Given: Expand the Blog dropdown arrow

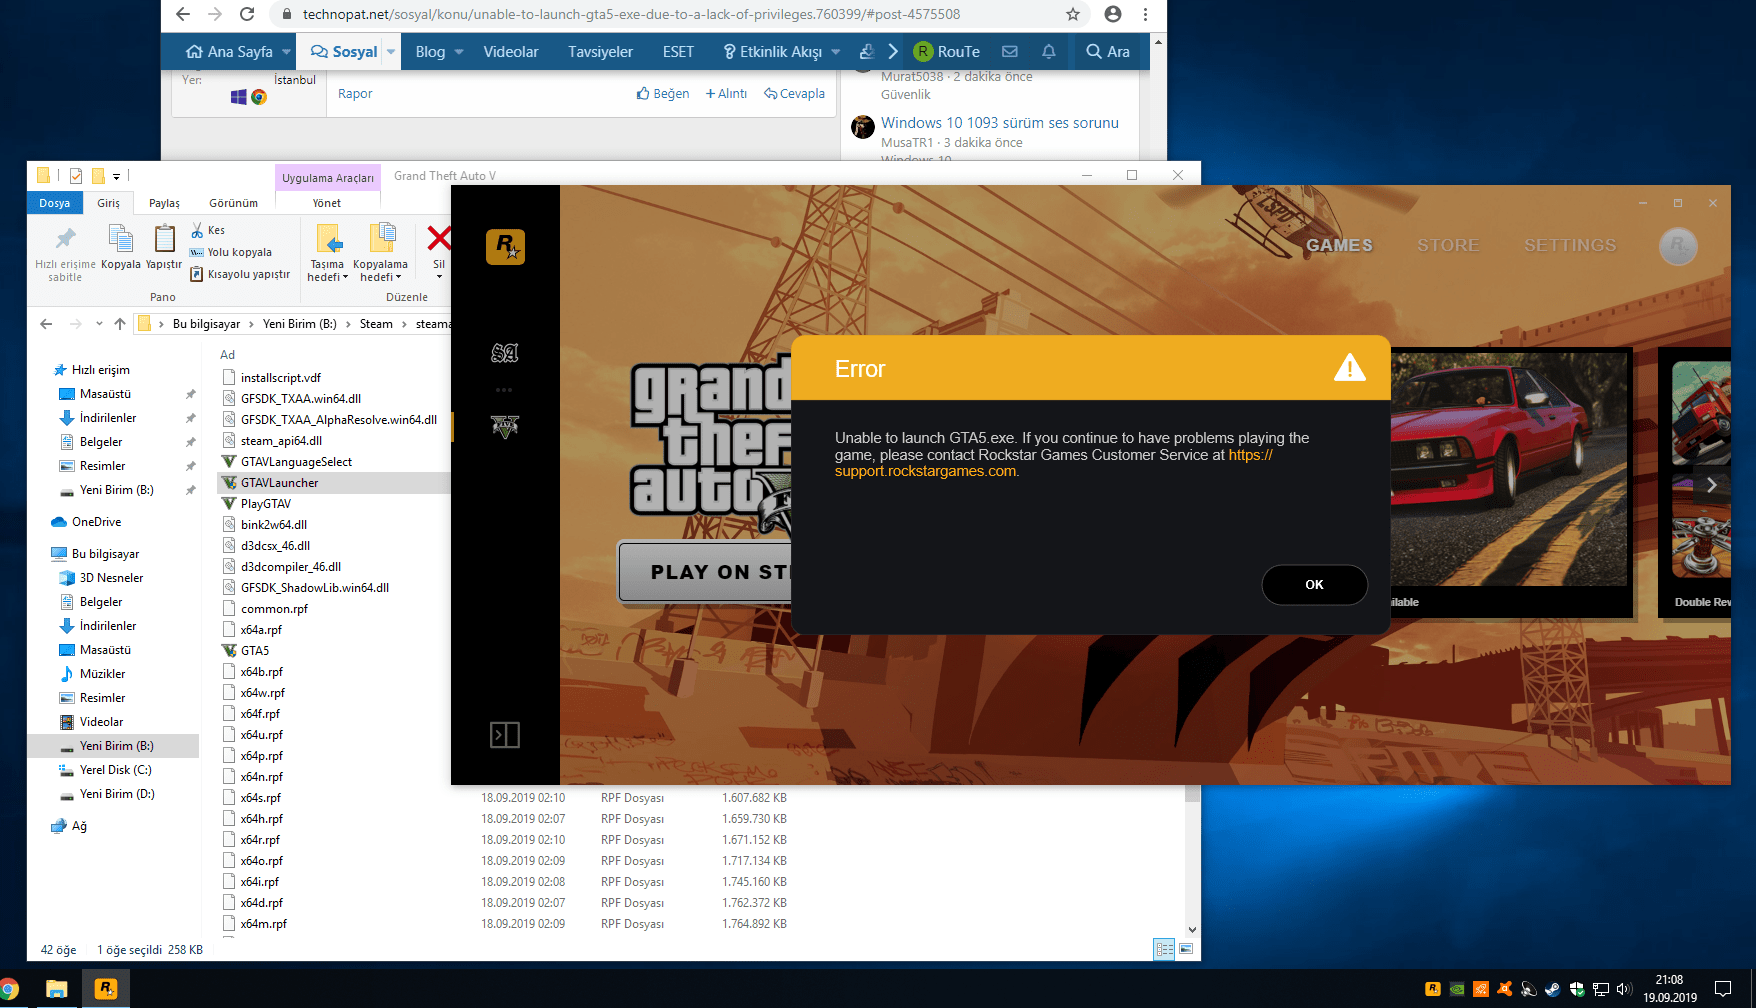Looking at the screenshot, I should (x=459, y=52).
